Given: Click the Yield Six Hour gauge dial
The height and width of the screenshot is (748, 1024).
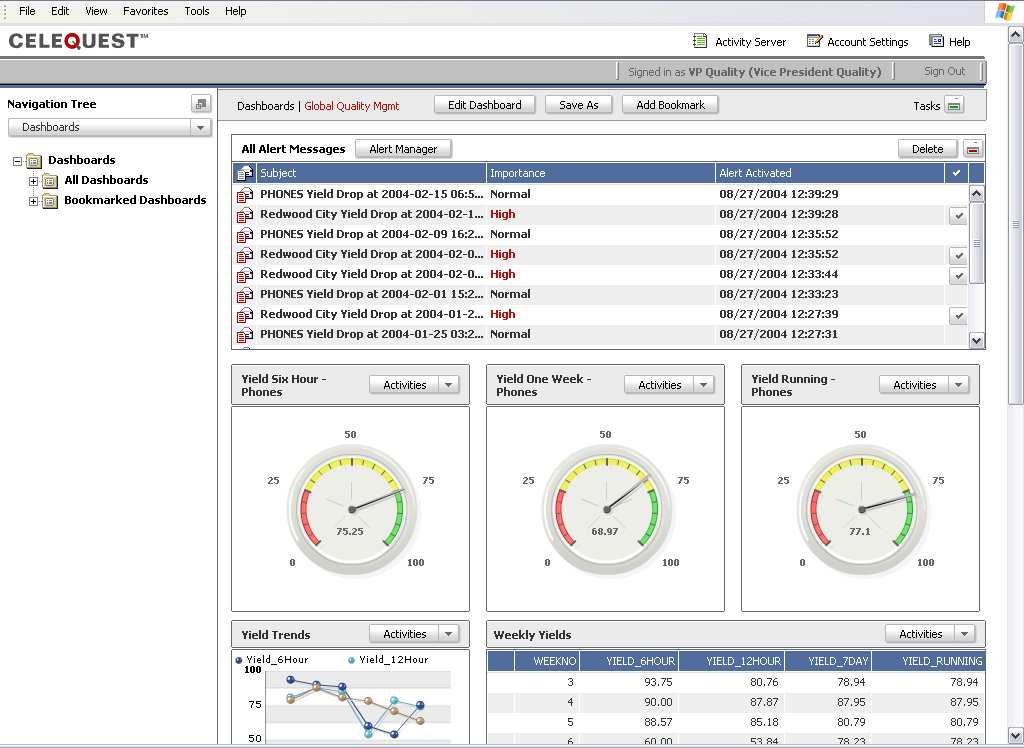Looking at the screenshot, I should pos(352,510).
